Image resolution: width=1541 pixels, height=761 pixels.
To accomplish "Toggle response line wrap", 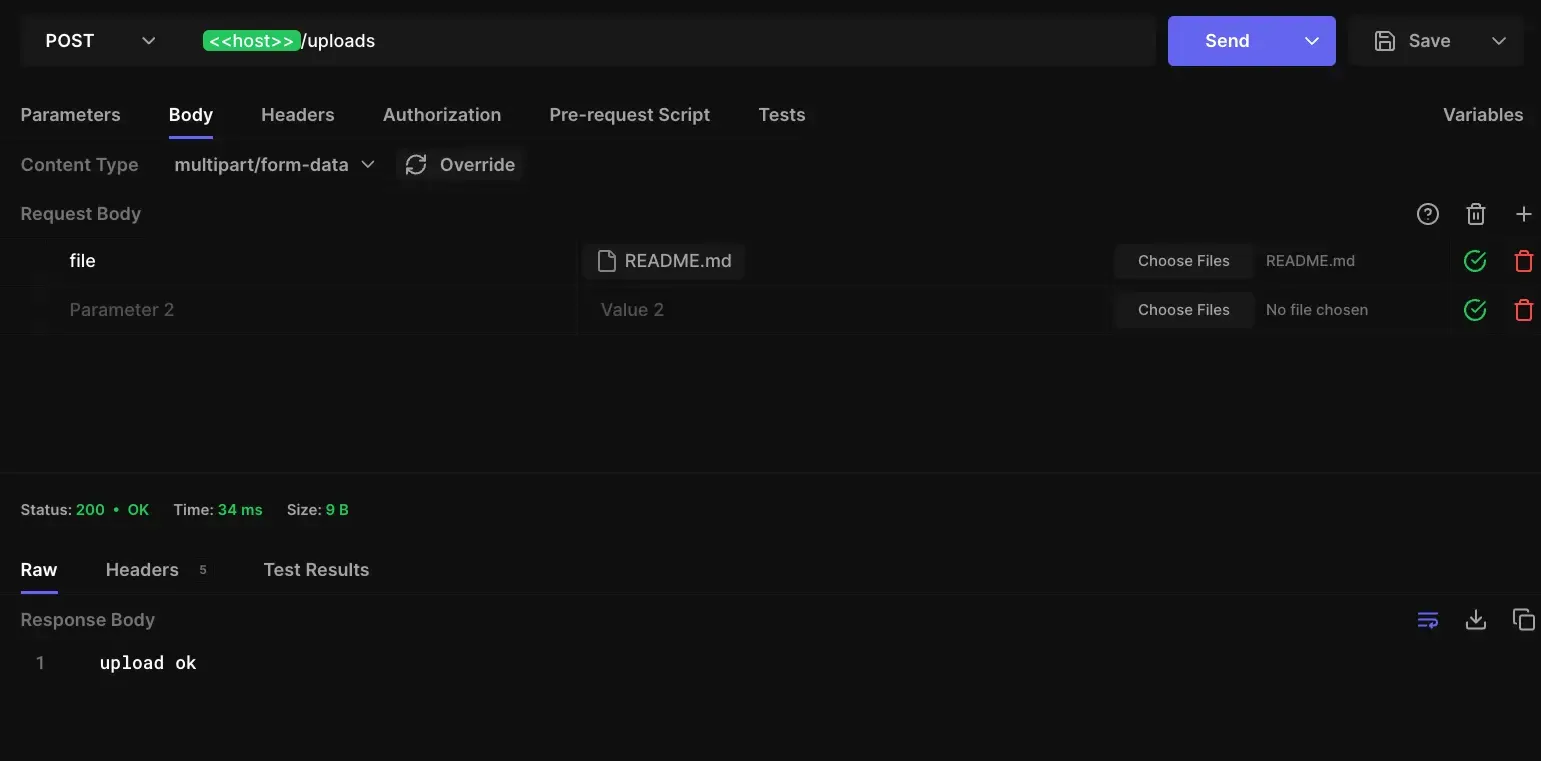I will click(1428, 620).
